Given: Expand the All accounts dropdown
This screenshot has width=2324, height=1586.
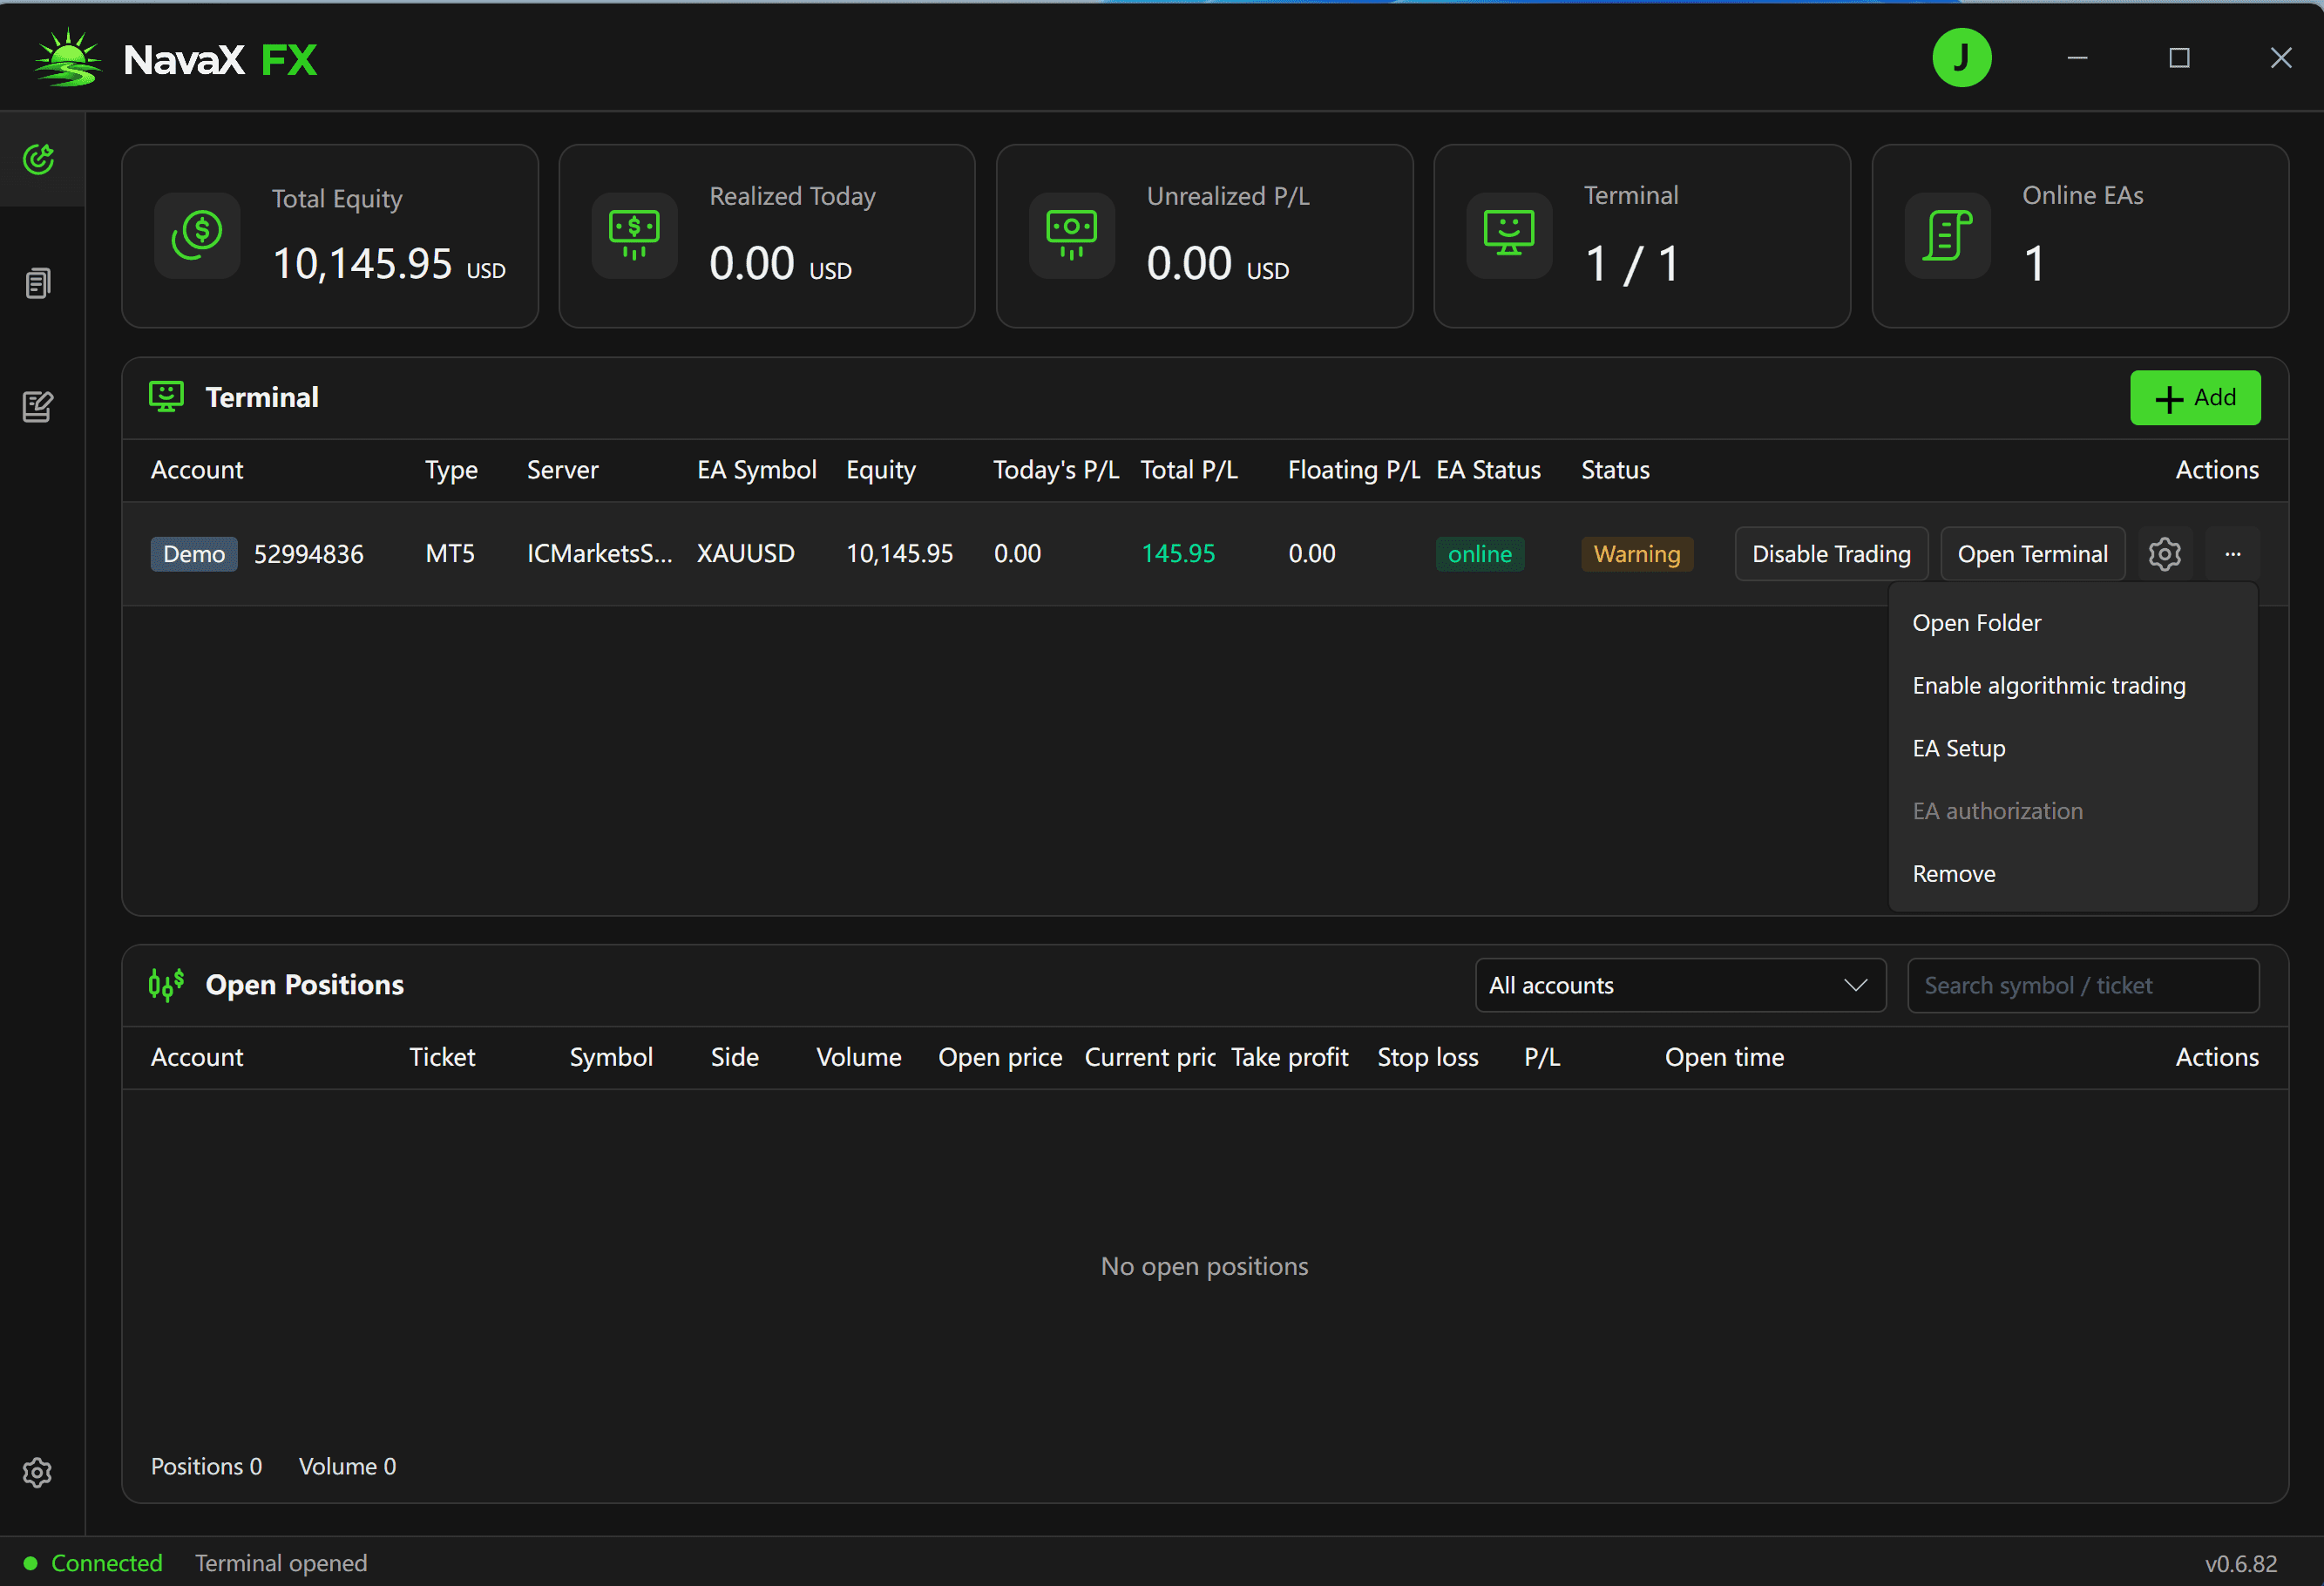Looking at the screenshot, I should [x=1680, y=986].
